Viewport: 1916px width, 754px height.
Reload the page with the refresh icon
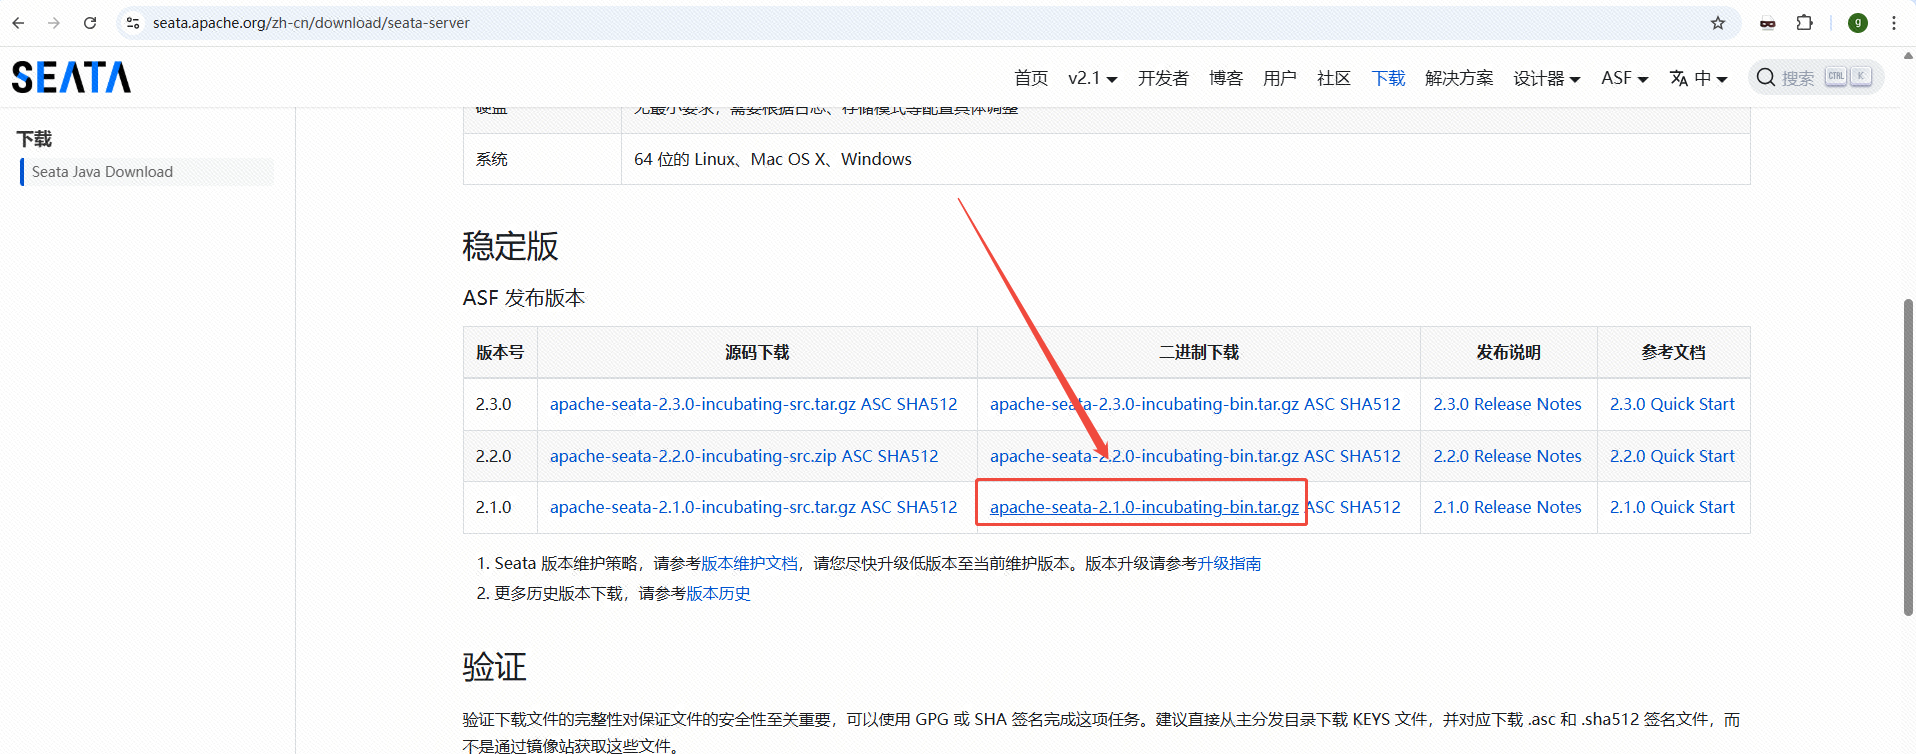click(x=90, y=23)
